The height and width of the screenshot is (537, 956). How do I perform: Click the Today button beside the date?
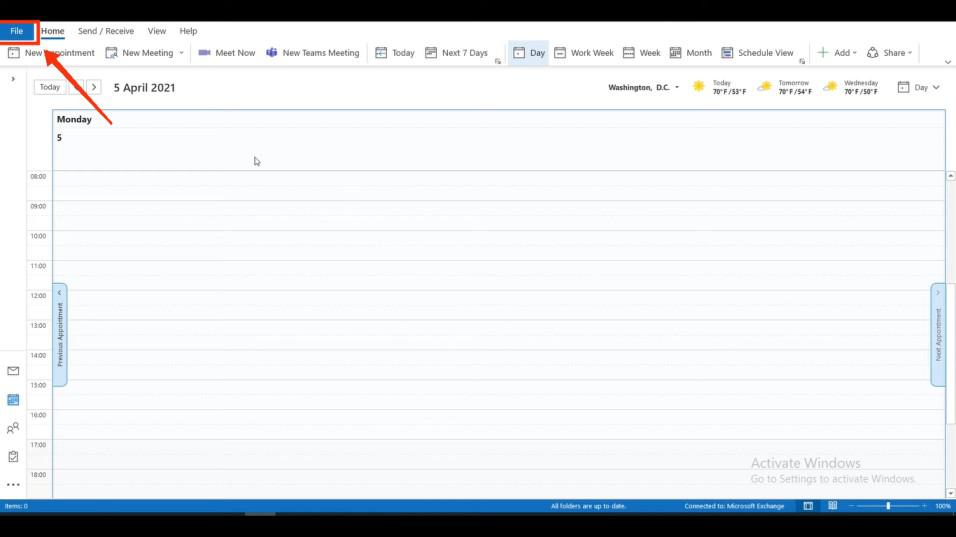tap(50, 87)
